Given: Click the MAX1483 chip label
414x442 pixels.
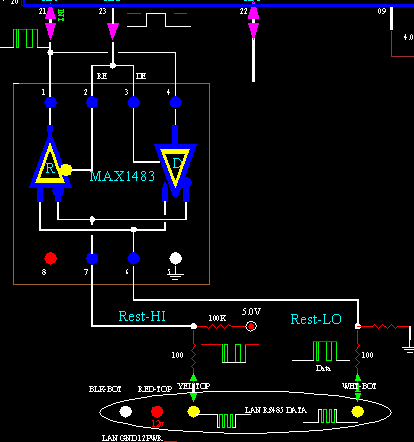Looking at the screenshot, I should [122, 176].
